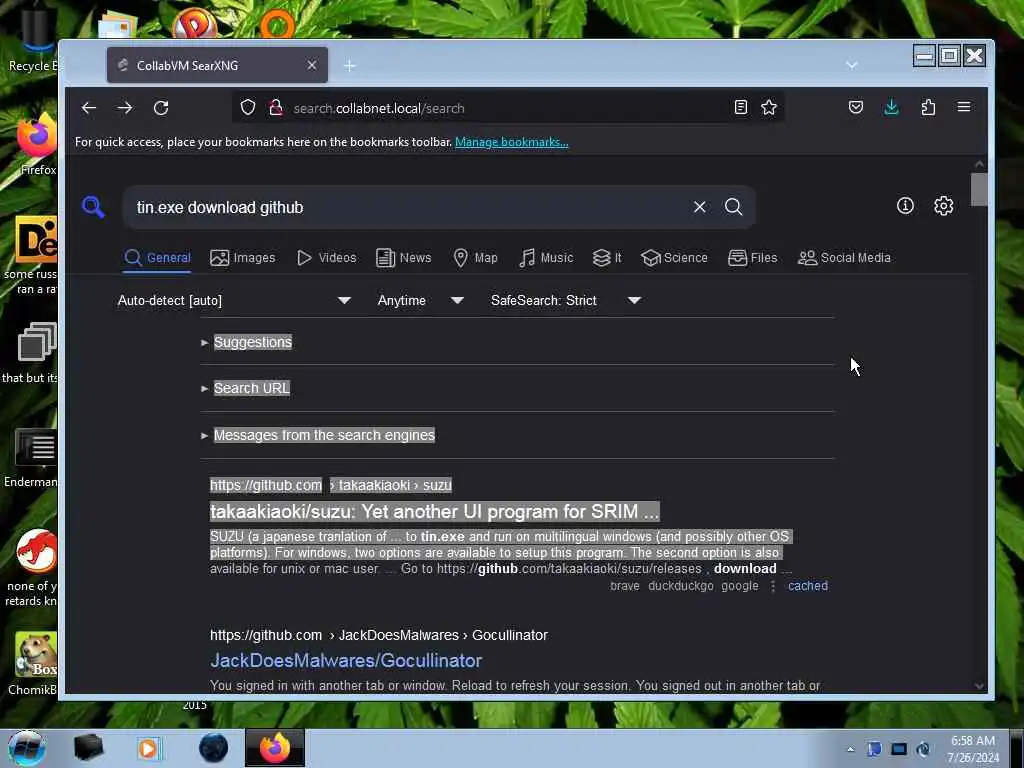Open a new tab with the plus button
The width and height of the screenshot is (1024, 768).
349,65
